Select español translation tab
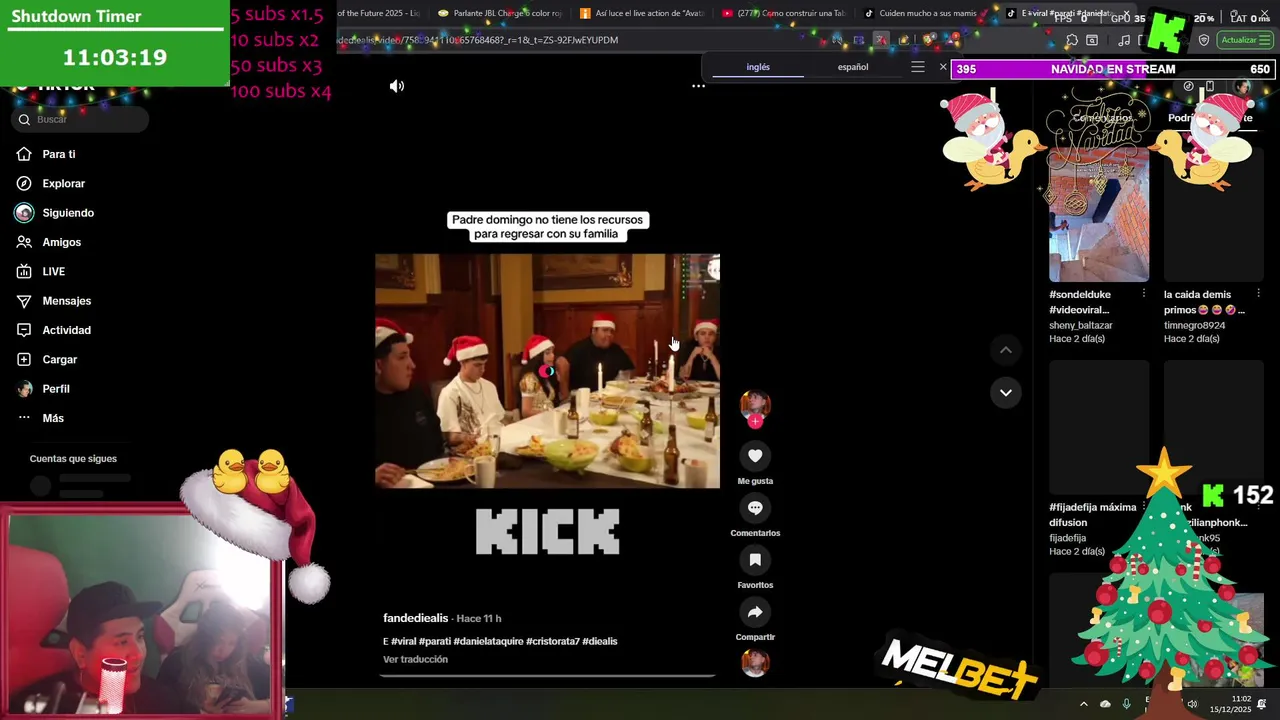This screenshot has height=720, width=1280. click(853, 67)
